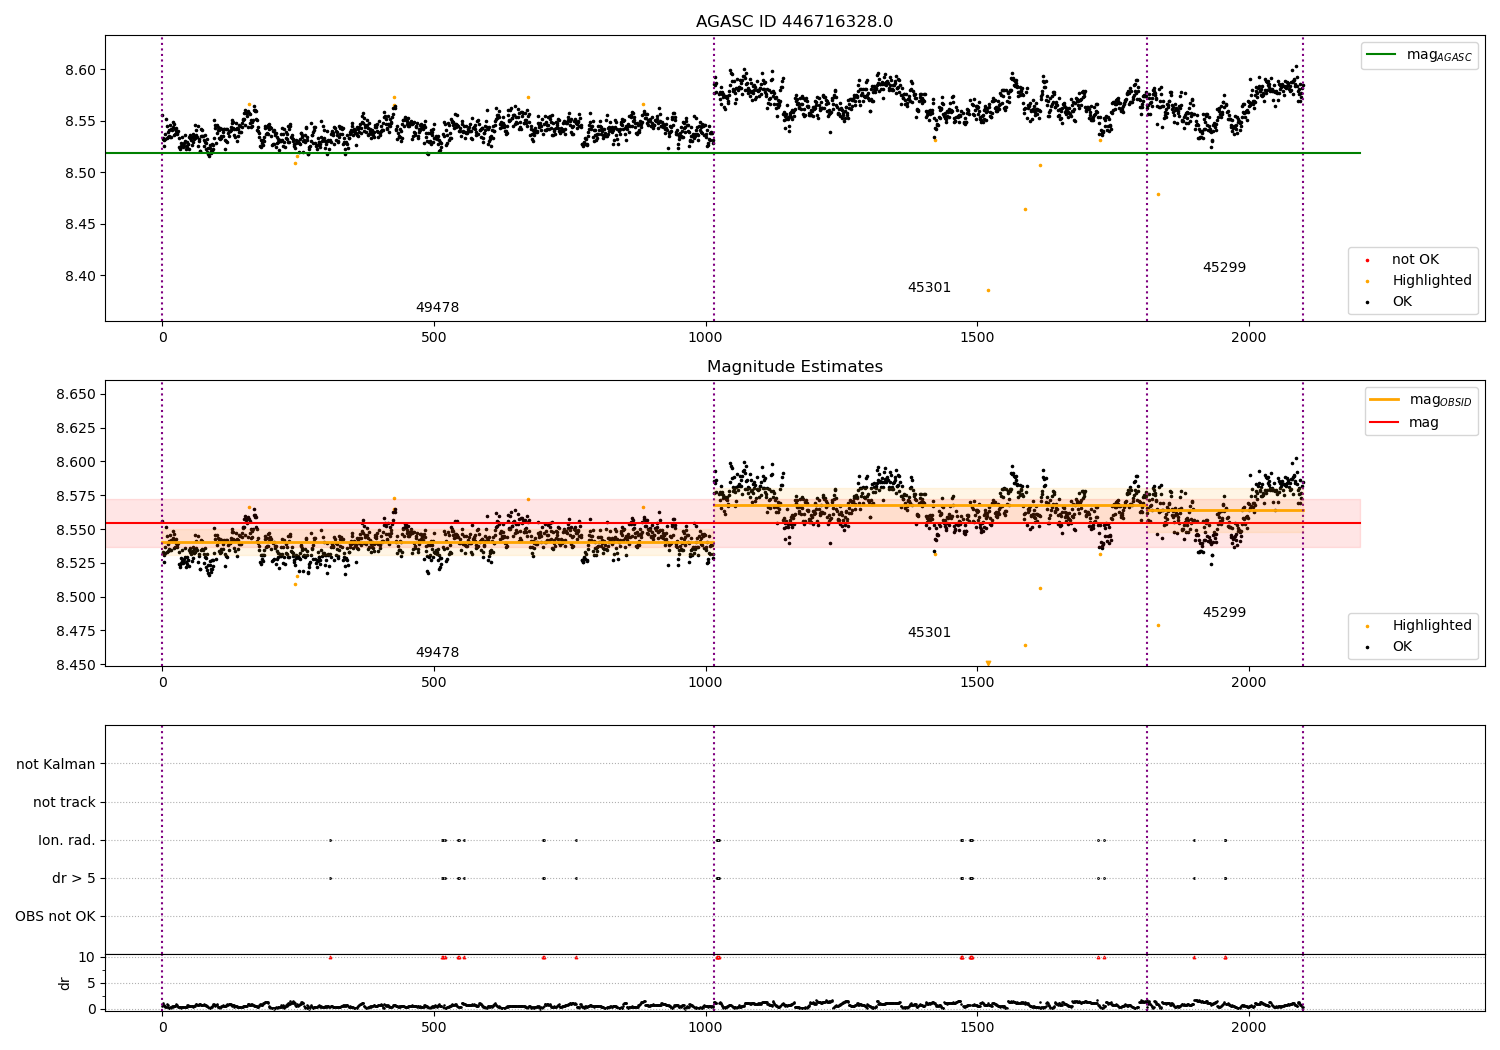Click observation label 49478 in the top plot

coord(437,308)
